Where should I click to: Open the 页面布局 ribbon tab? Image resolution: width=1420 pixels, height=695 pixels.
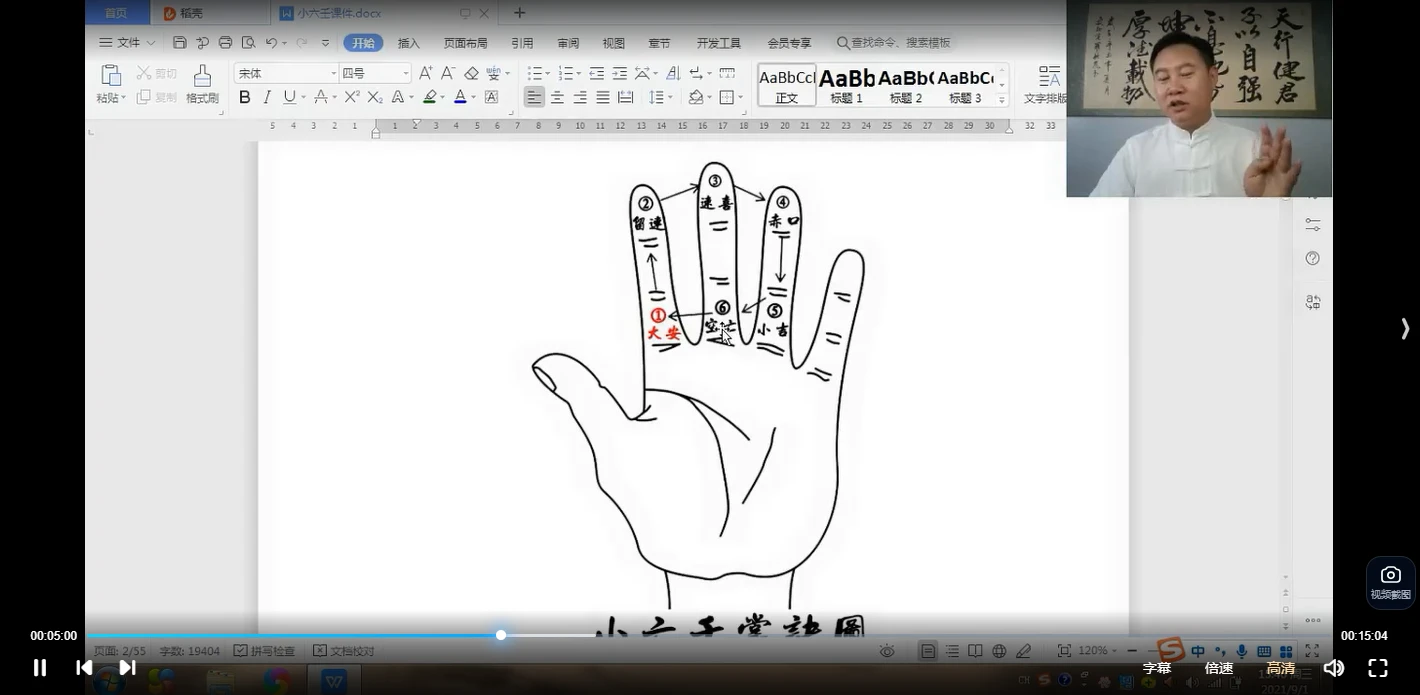(x=466, y=43)
